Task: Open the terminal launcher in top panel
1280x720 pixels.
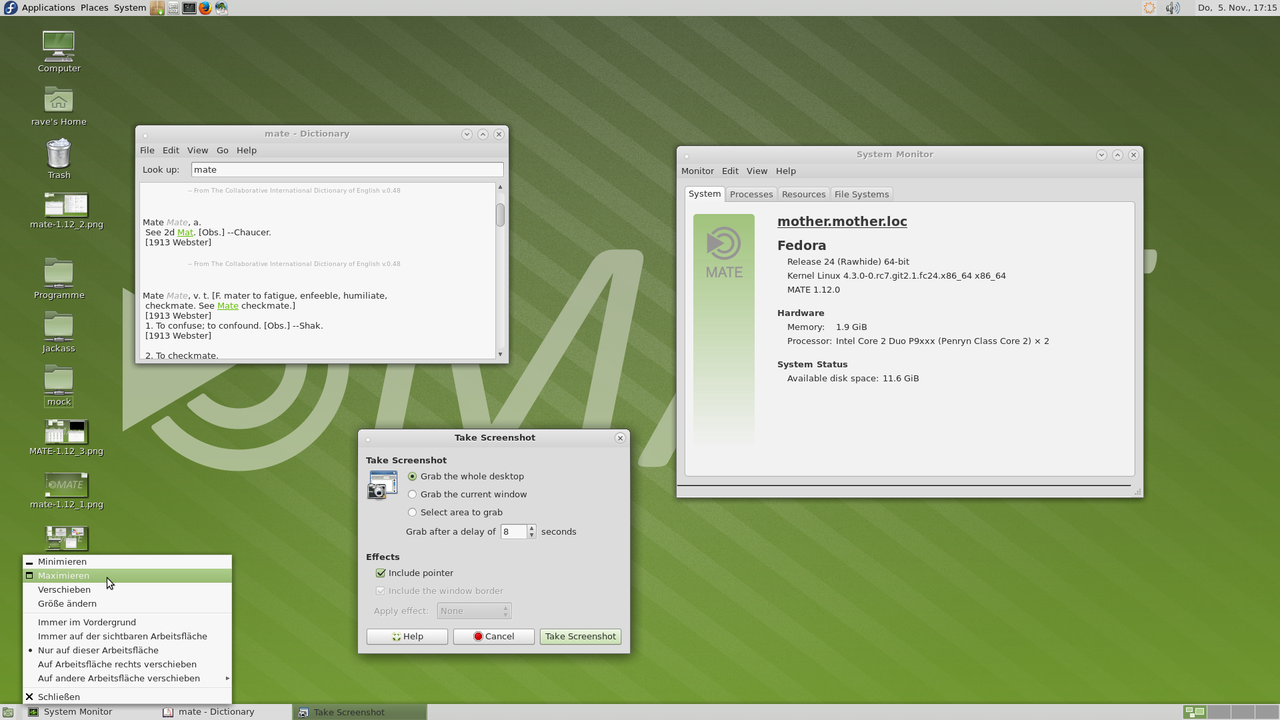Action: (x=190, y=8)
